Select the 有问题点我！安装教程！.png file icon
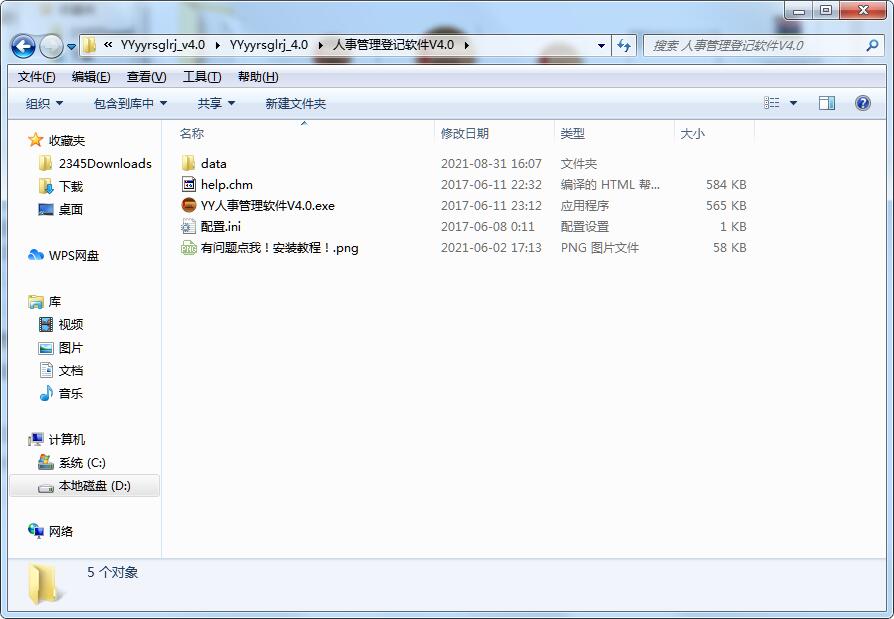 pos(189,247)
